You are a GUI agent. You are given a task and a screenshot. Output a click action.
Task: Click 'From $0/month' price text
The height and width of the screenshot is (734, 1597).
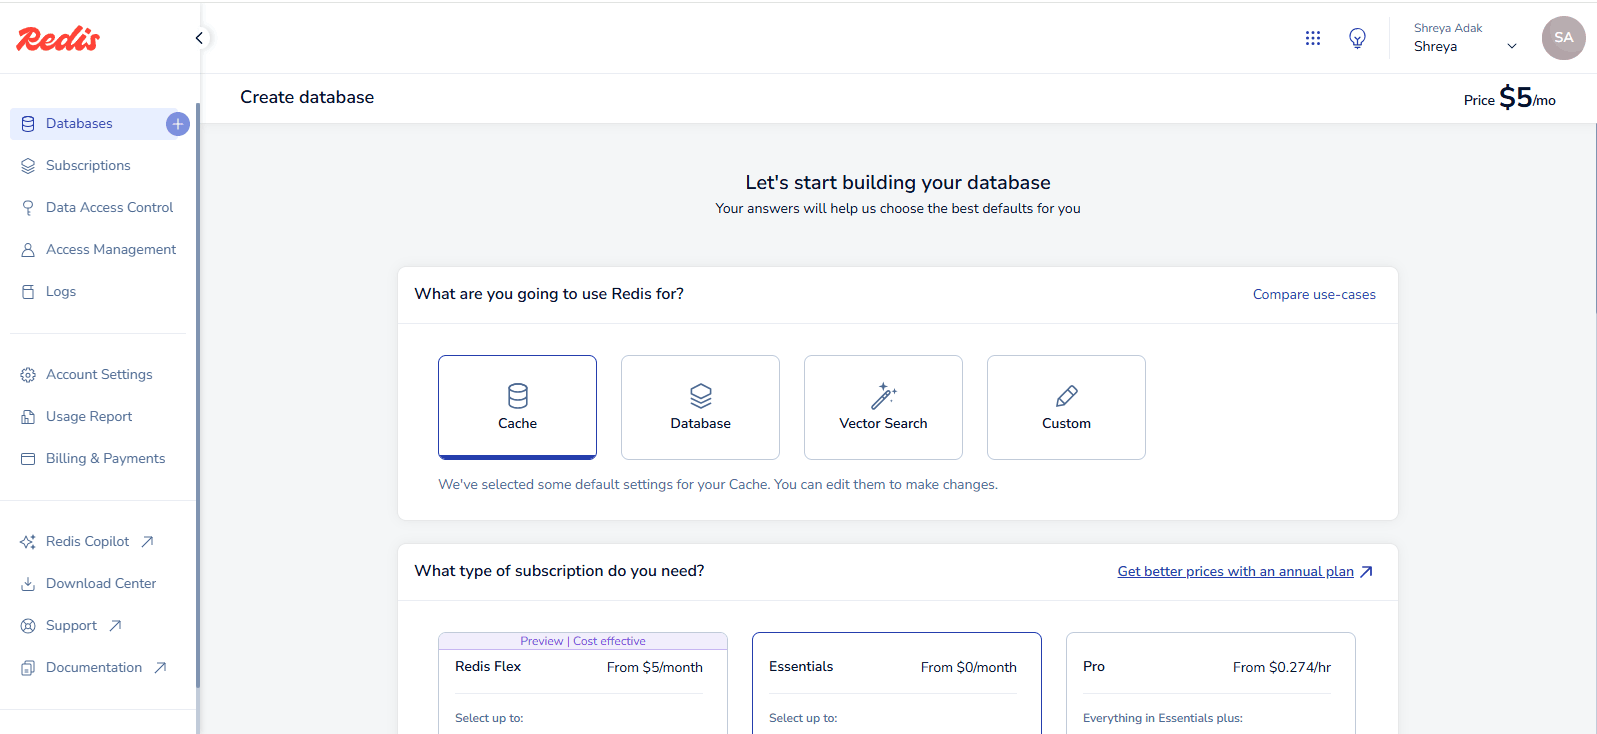[x=969, y=667]
